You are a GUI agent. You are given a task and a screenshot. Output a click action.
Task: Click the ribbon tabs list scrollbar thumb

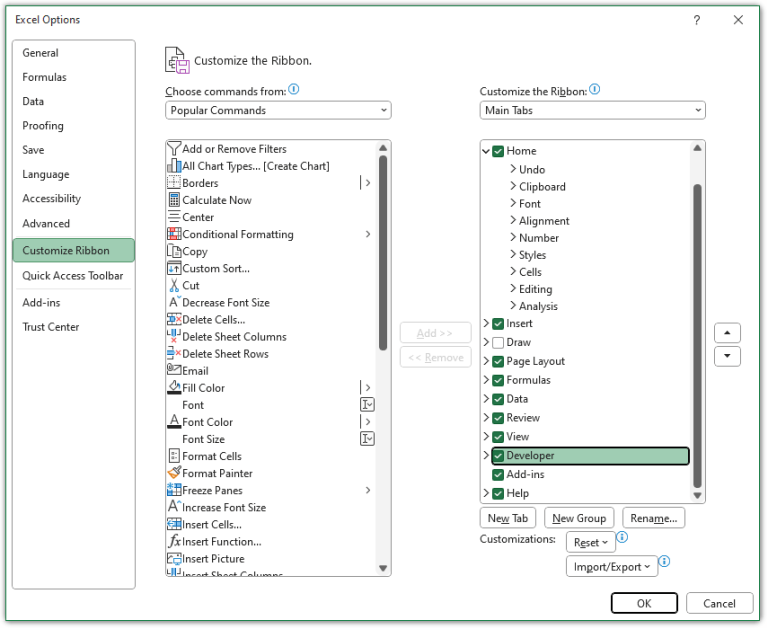(x=697, y=336)
